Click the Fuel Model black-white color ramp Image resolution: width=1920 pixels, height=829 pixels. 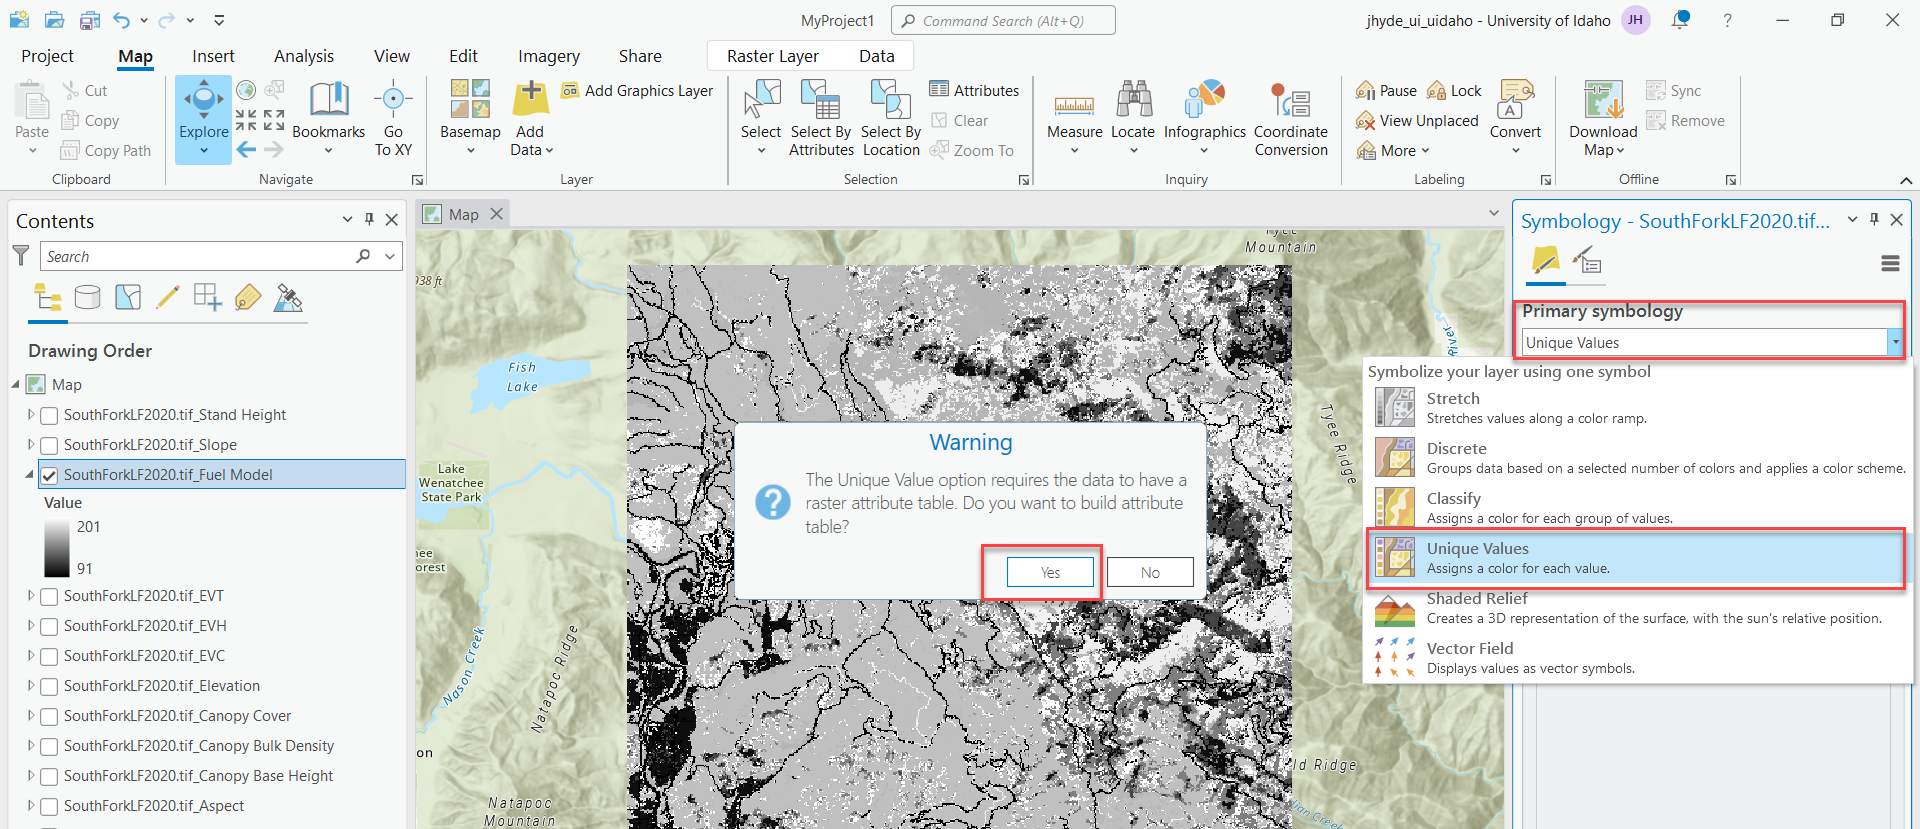(x=56, y=547)
